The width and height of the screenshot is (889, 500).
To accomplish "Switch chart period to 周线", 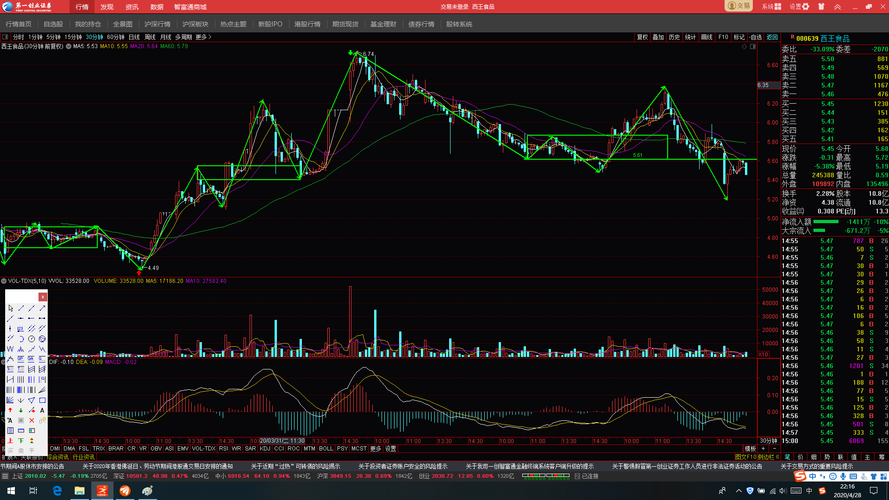I will pyautogui.click(x=150, y=37).
